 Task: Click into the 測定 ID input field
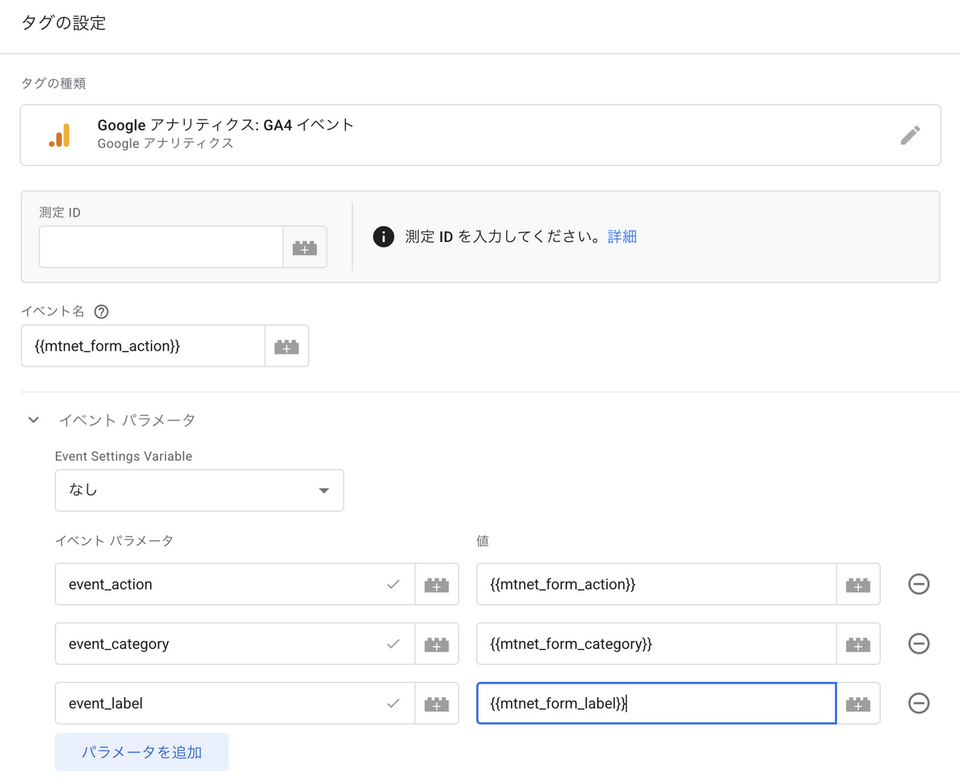click(161, 247)
